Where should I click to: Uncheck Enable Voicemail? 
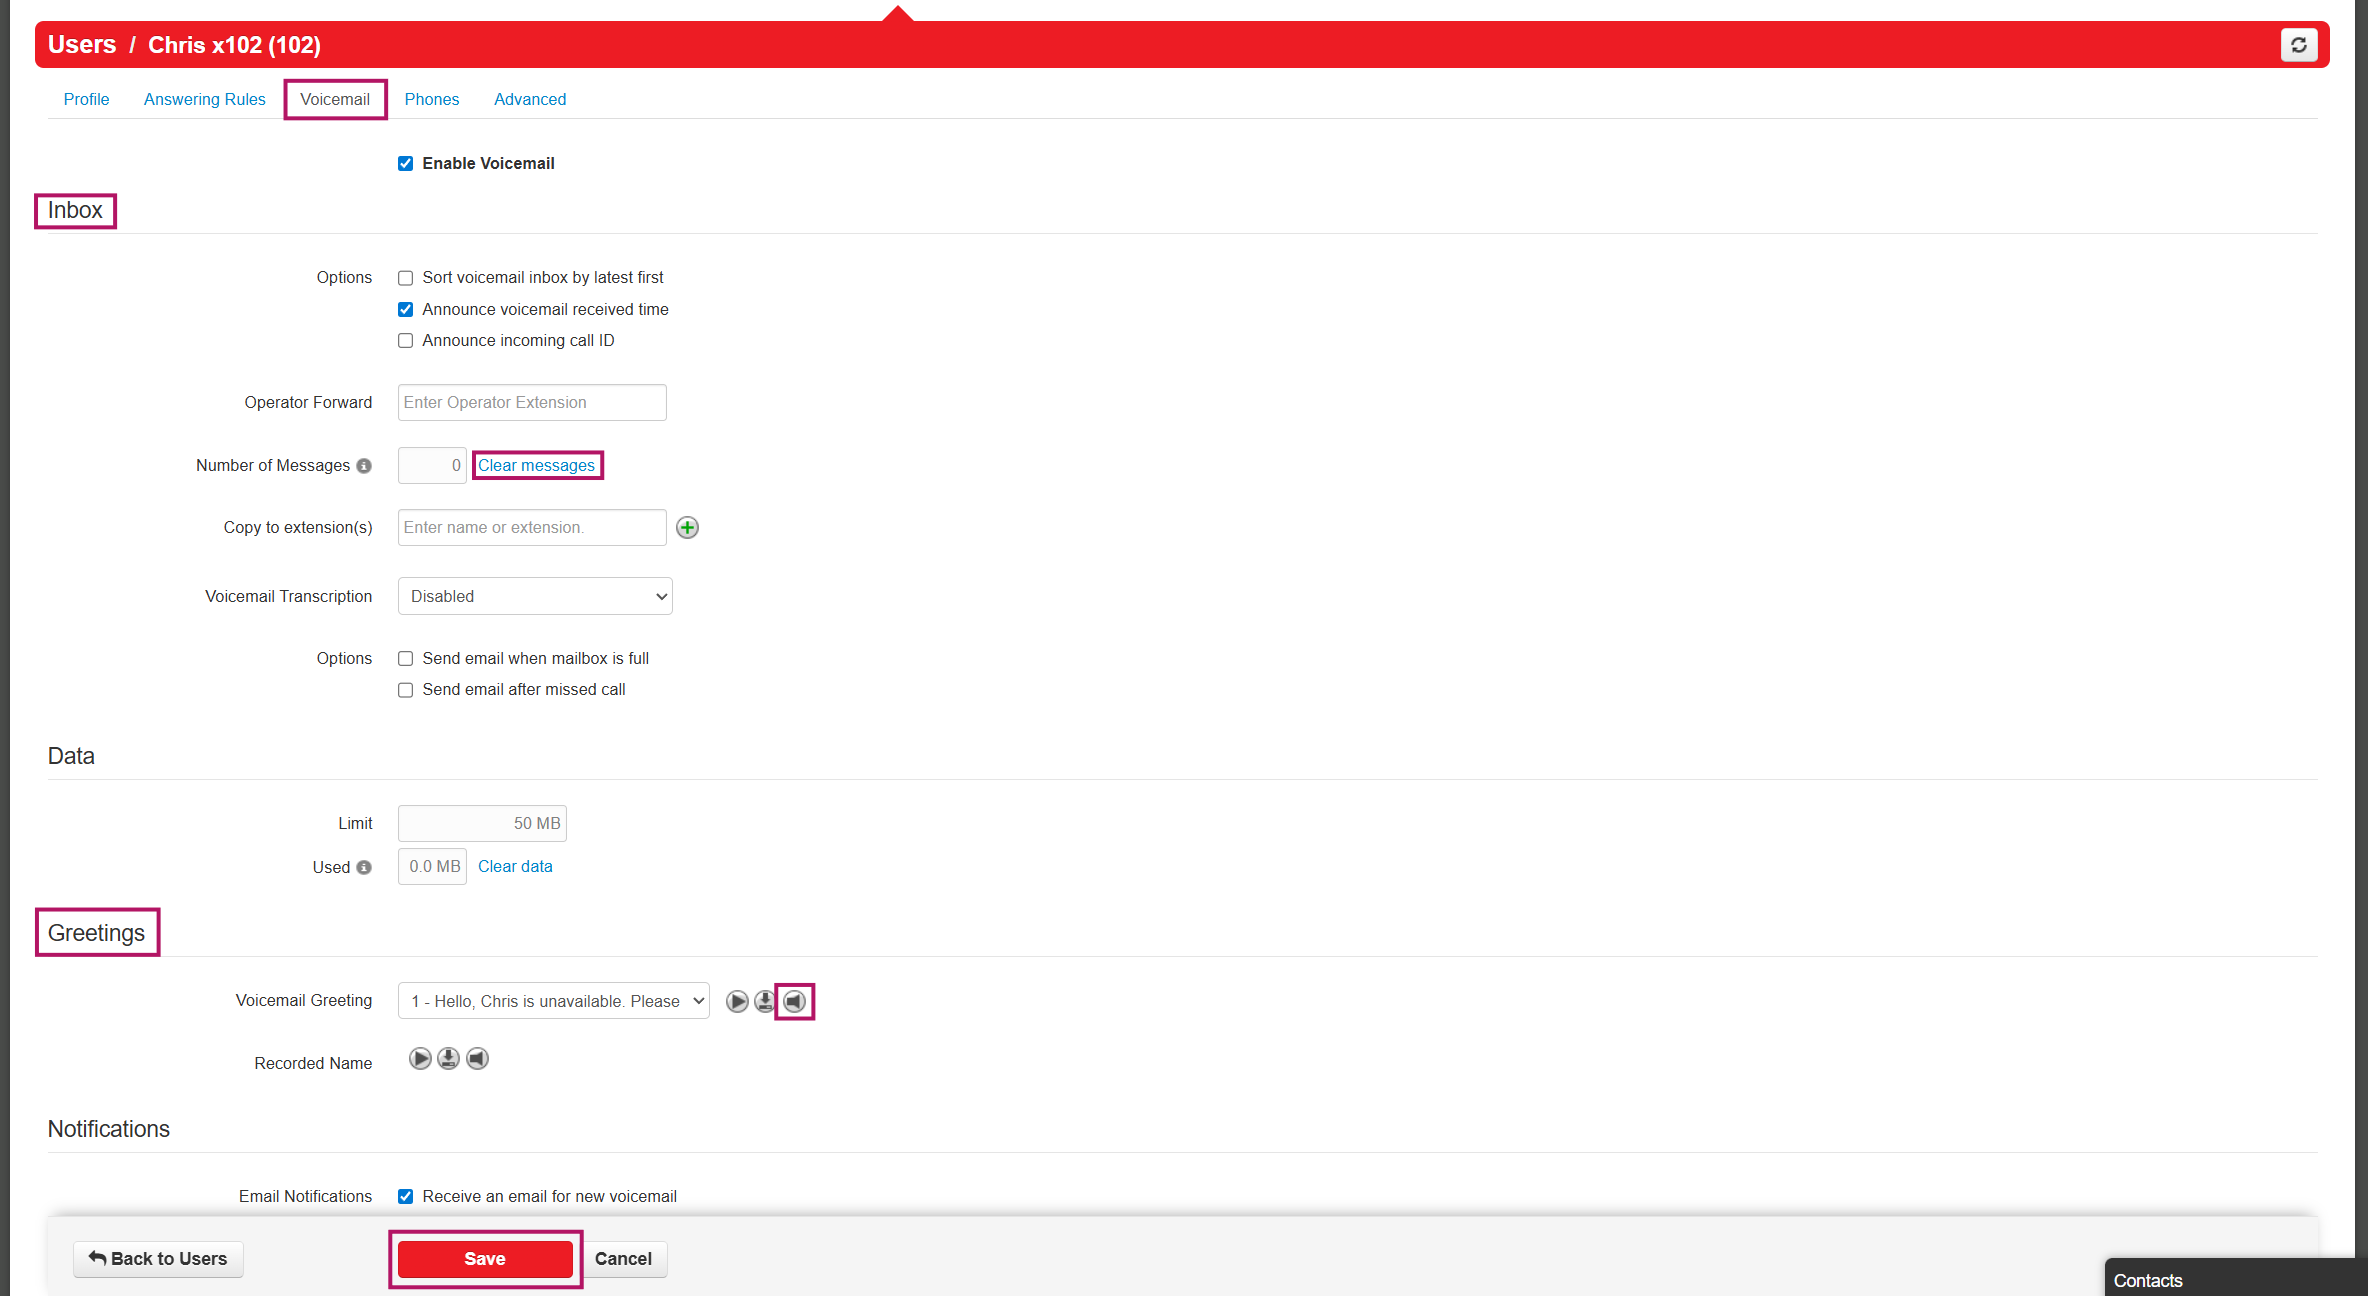405,164
